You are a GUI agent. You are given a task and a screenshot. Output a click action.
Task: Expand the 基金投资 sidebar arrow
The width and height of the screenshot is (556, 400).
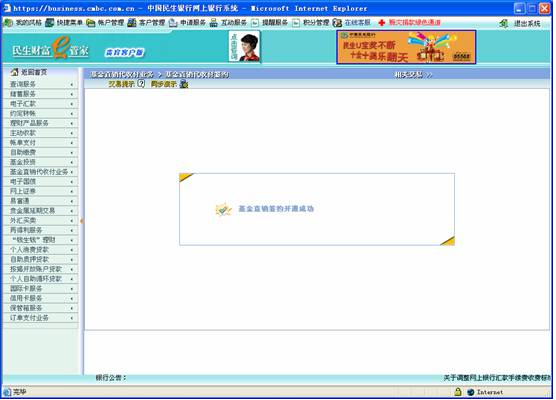pos(72,162)
